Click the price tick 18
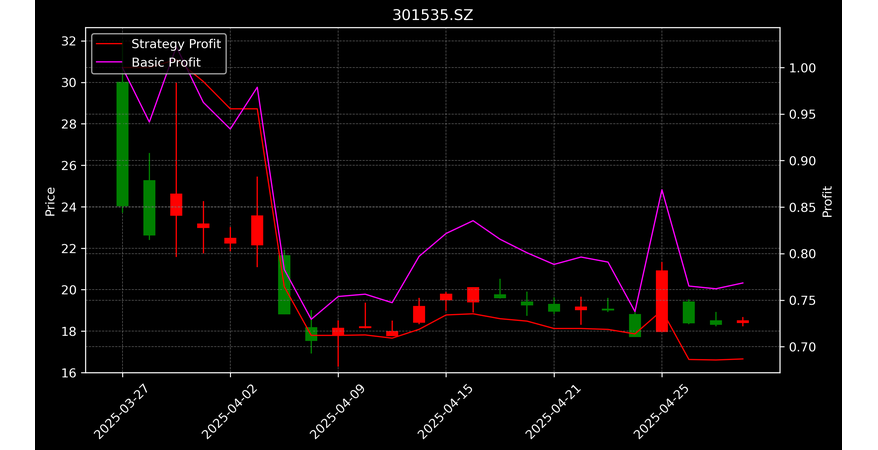The height and width of the screenshot is (450, 878). point(70,331)
